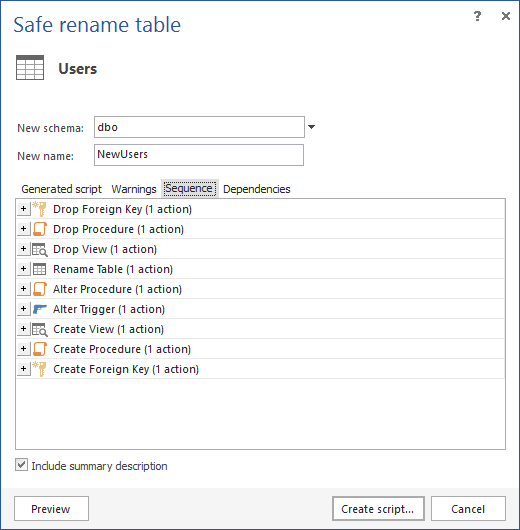This screenshot has width=520, height=530.
Task: Switch to the Generated script tab
Action: 61,189
